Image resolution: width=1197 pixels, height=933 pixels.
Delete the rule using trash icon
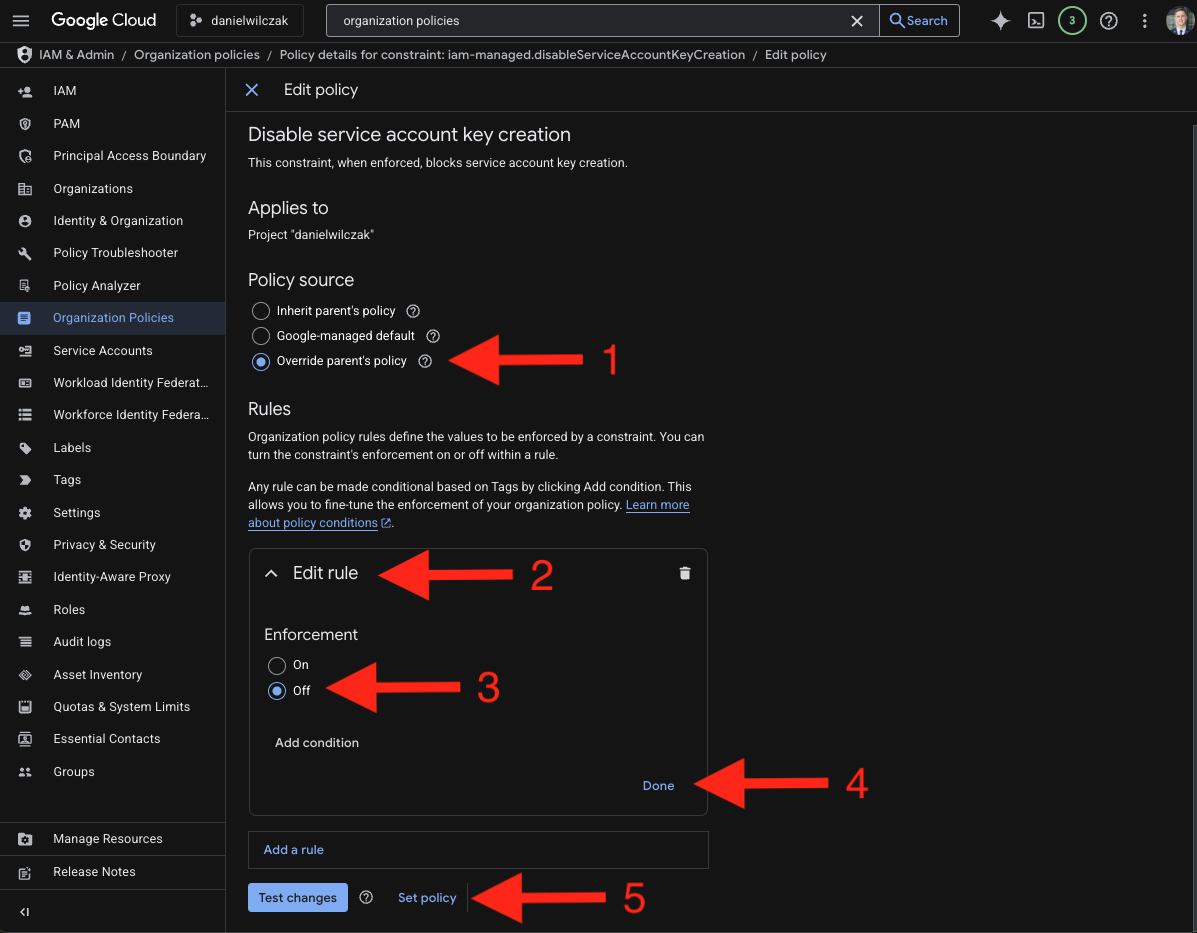685,573
